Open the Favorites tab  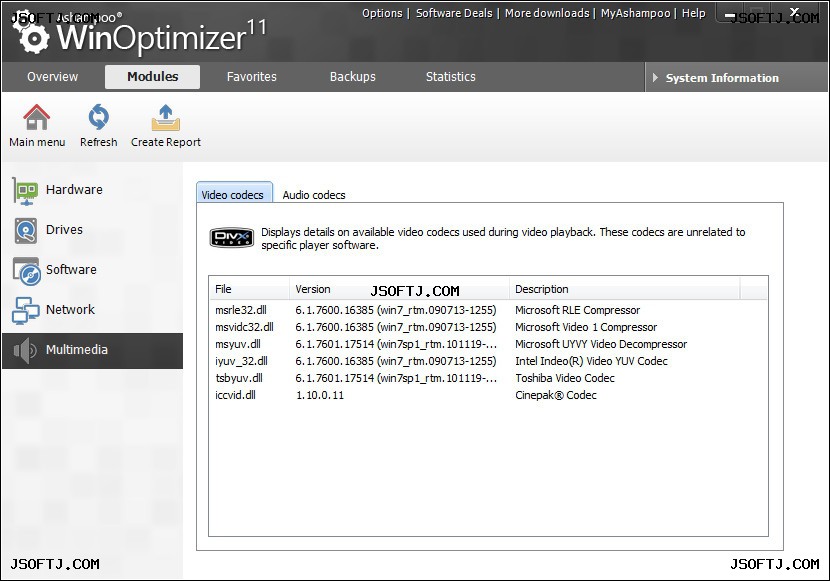pos(251,77)
